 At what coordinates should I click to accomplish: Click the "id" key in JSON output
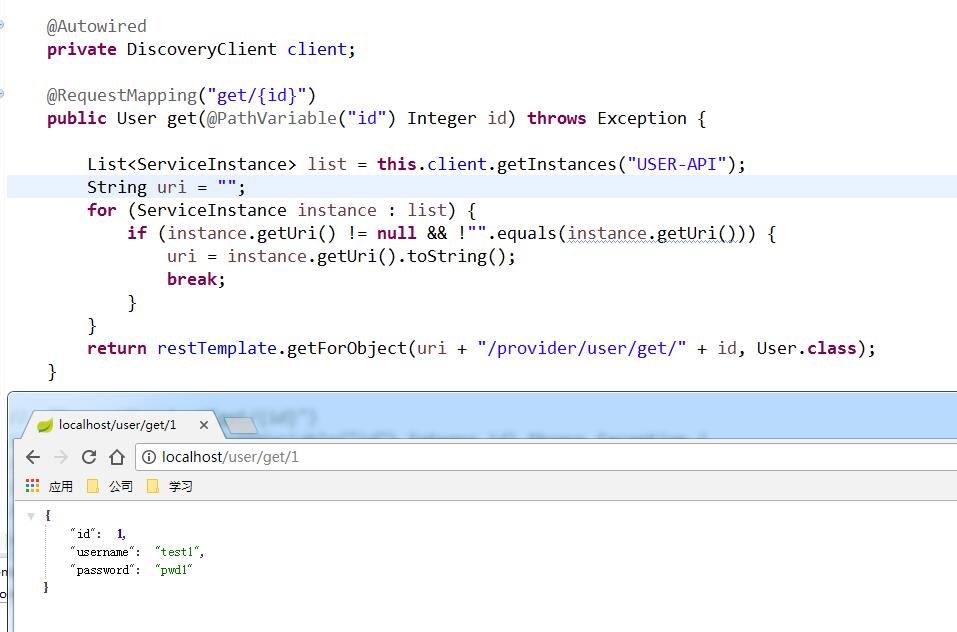click(x=83, y=534)
